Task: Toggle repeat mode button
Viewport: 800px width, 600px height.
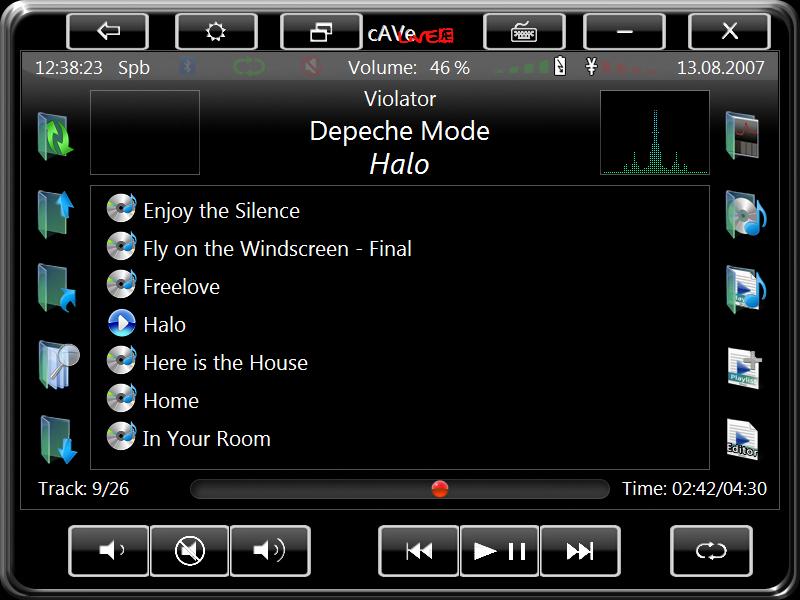Action: (711, 551)
